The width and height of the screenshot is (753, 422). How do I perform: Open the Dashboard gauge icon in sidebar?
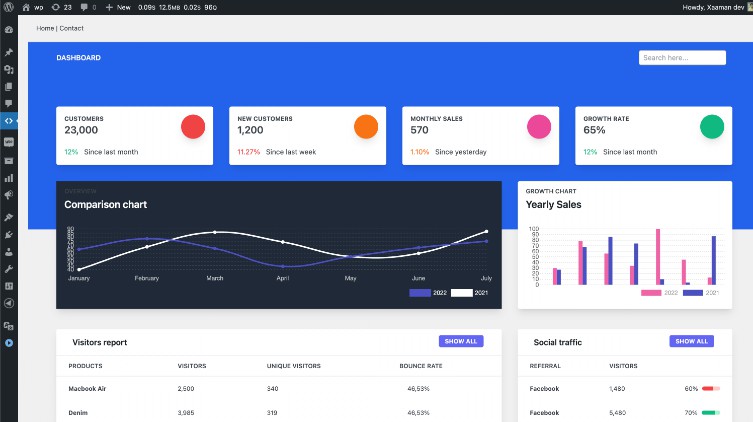[x=9, y=30]
